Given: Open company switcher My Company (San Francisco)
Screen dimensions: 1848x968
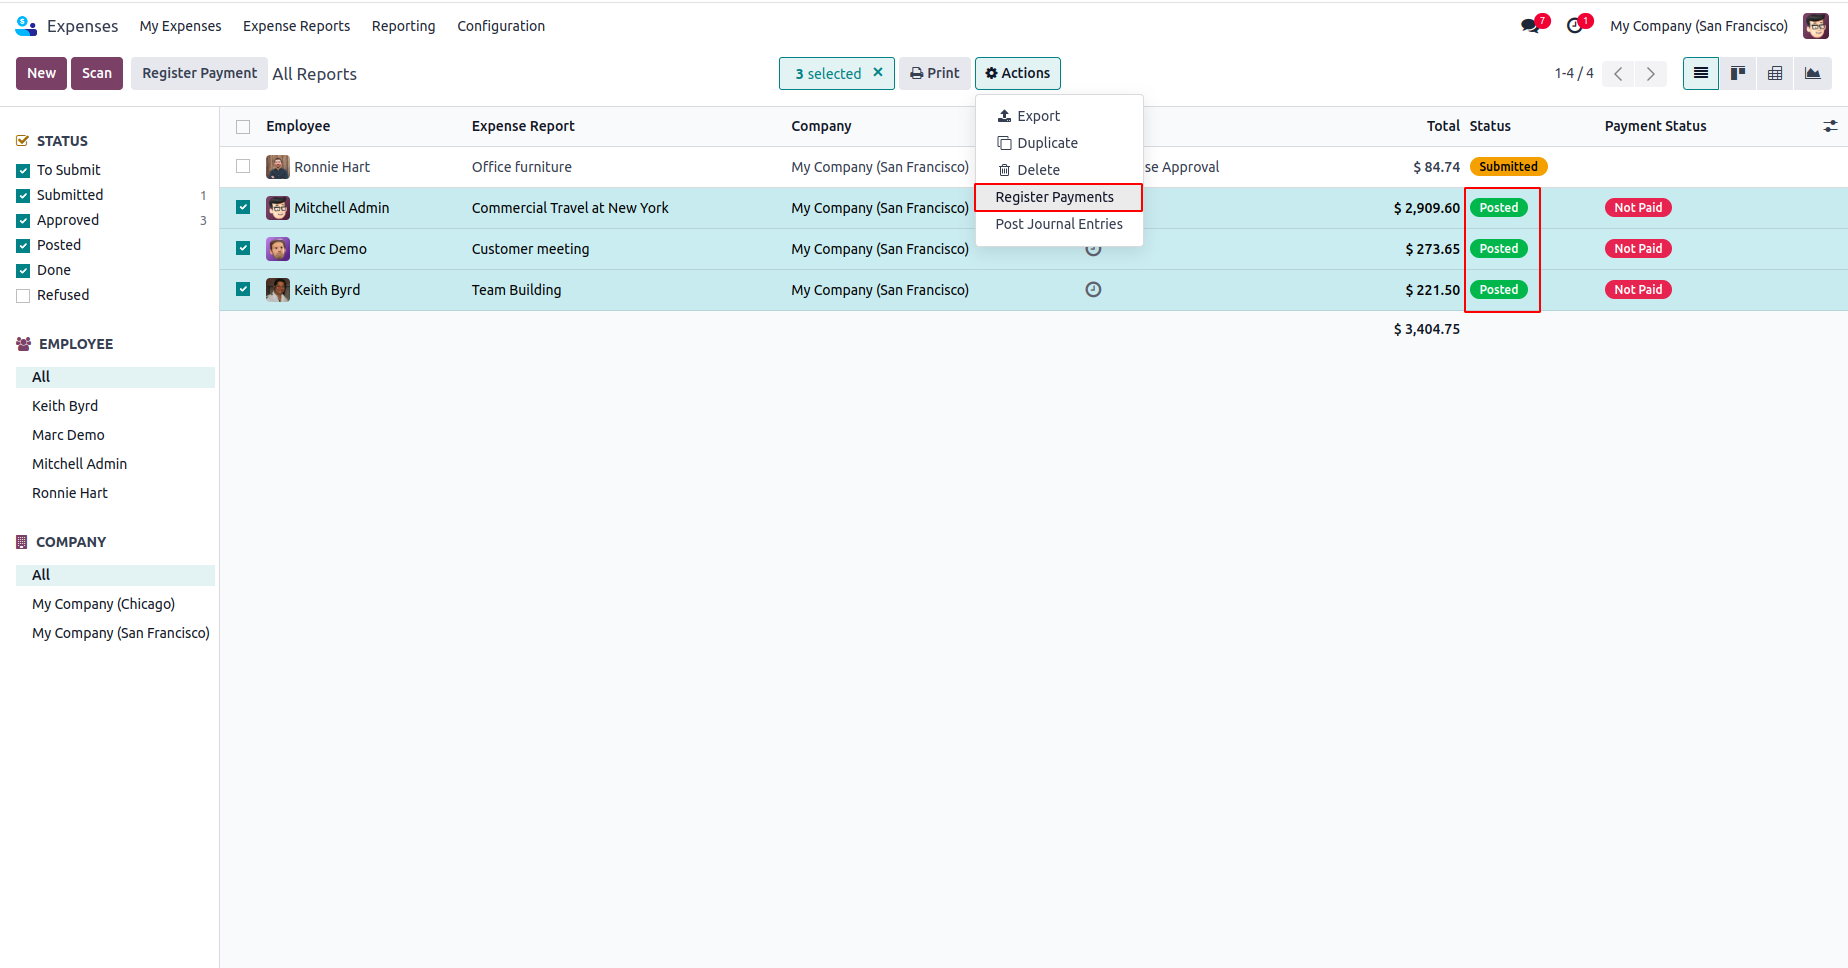Looking at the screenshot, I should (1699, 26).
